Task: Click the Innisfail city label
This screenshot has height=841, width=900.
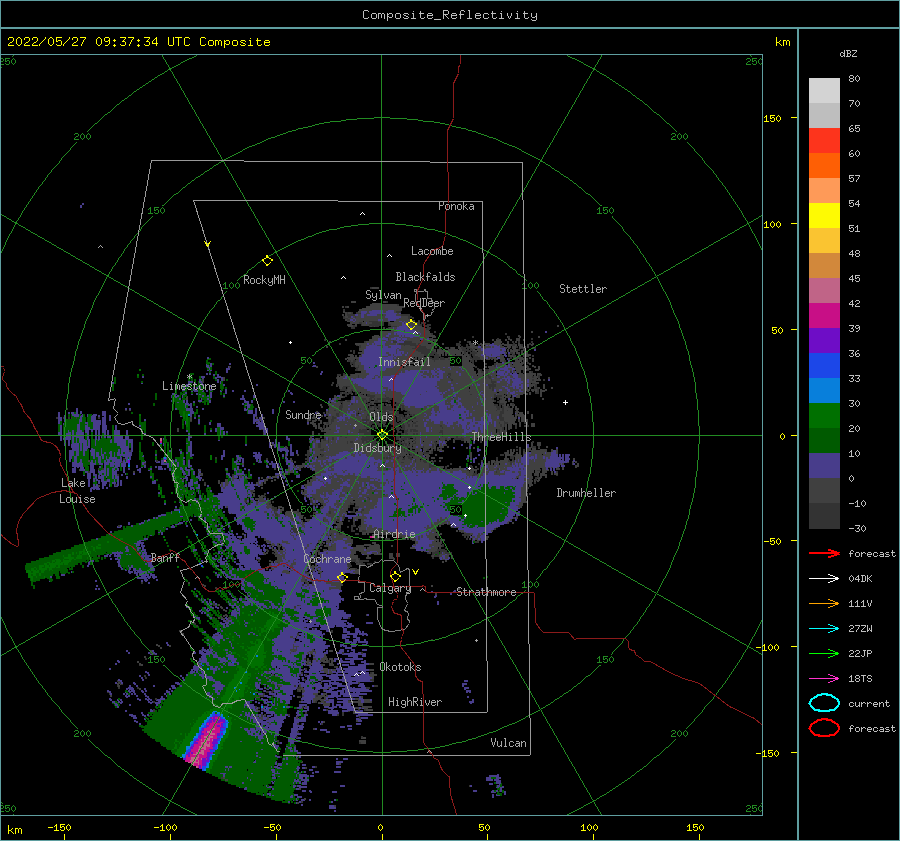Action: [404, 362]
